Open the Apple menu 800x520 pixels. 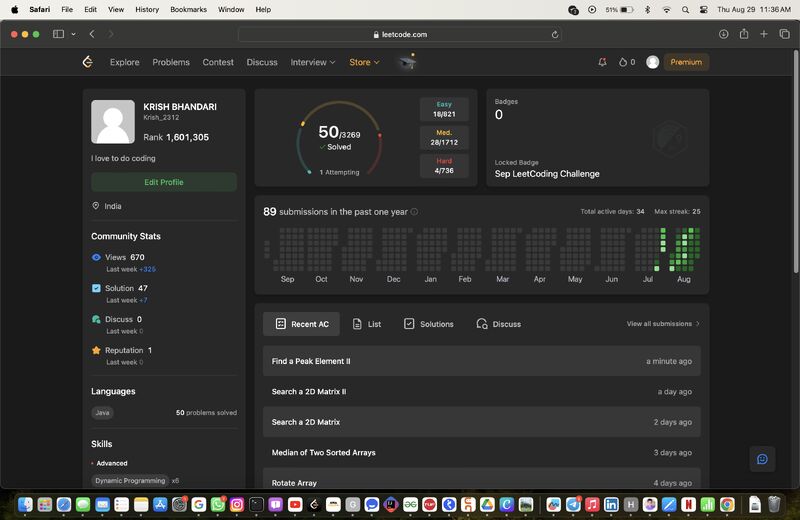tap(14, 10)
